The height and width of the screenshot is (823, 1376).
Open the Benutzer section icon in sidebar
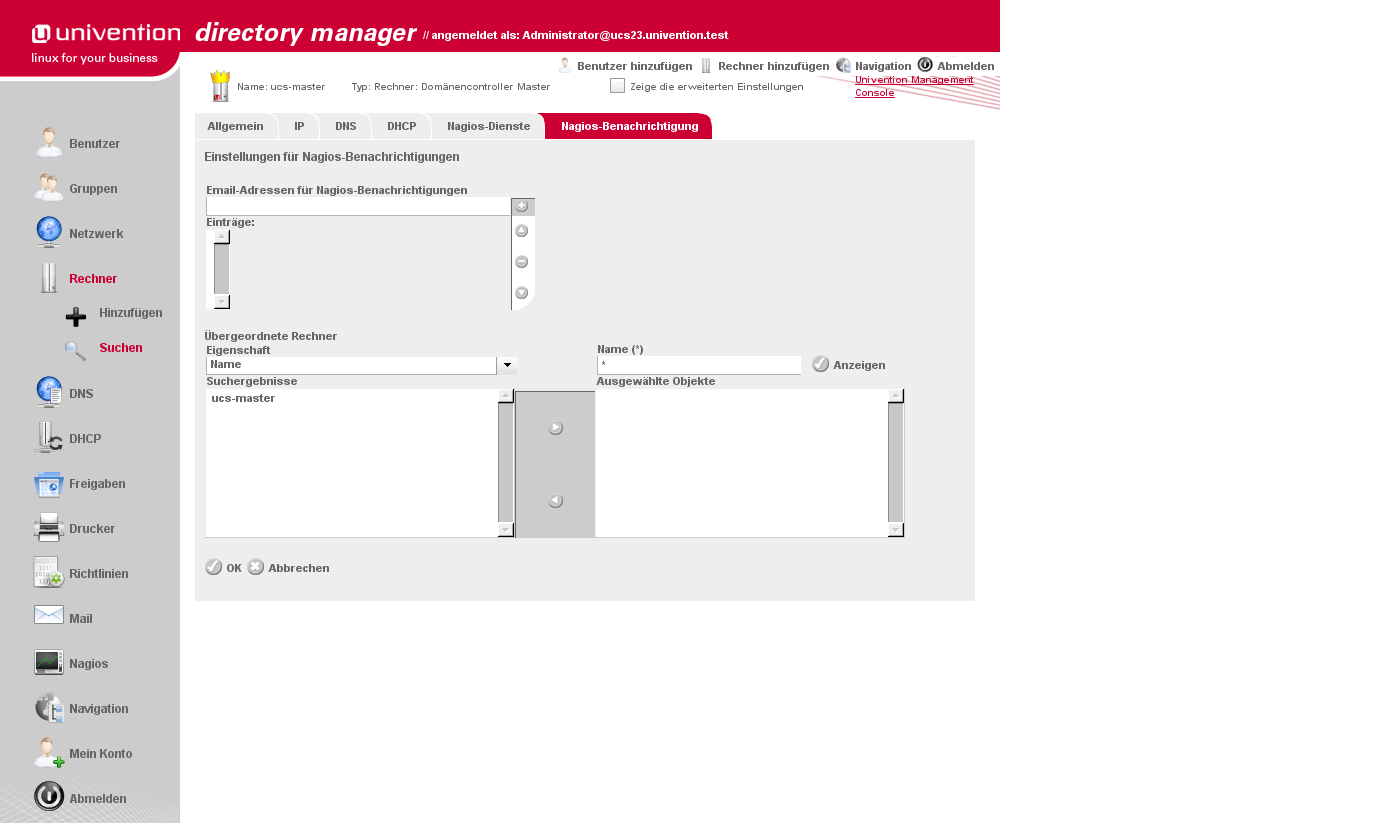[48, 143]
